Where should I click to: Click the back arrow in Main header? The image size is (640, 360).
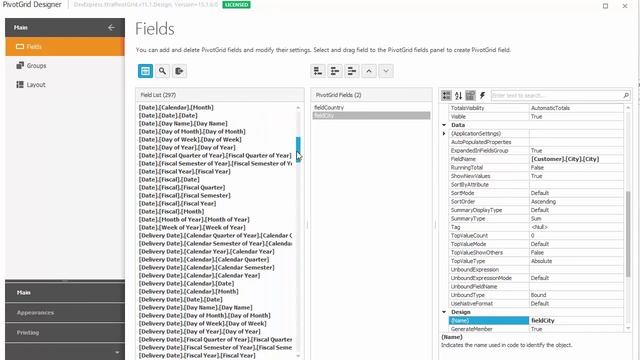(x=111, y=27)
